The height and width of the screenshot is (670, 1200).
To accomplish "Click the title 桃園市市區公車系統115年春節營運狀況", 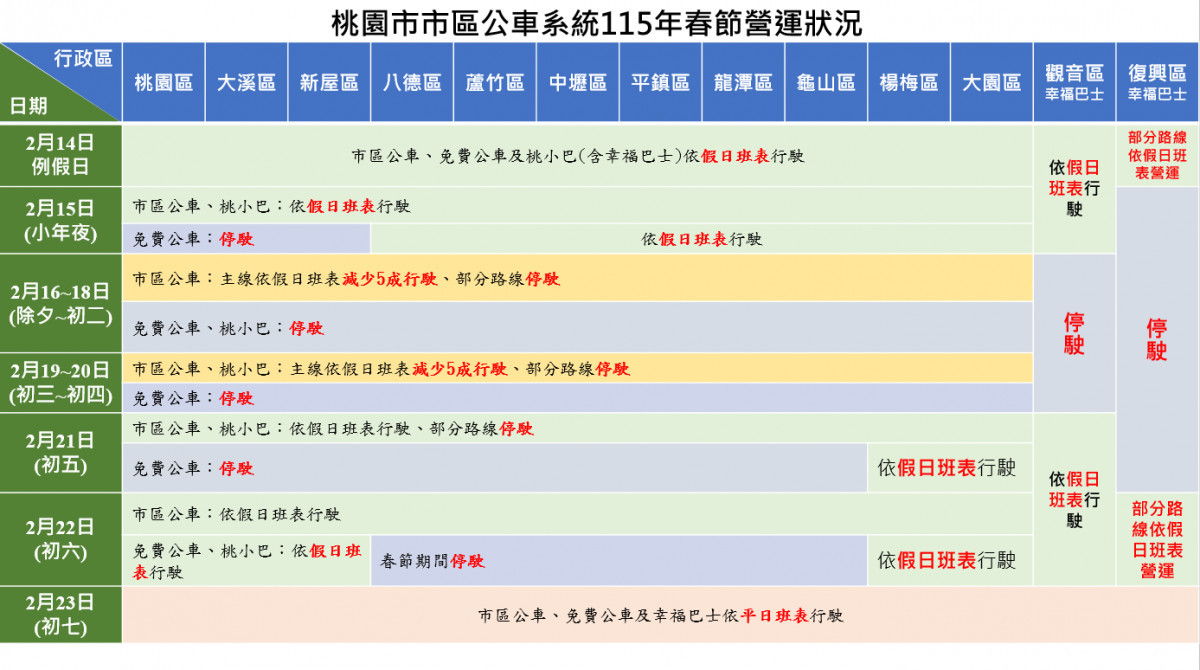I will tap(600, 20).
